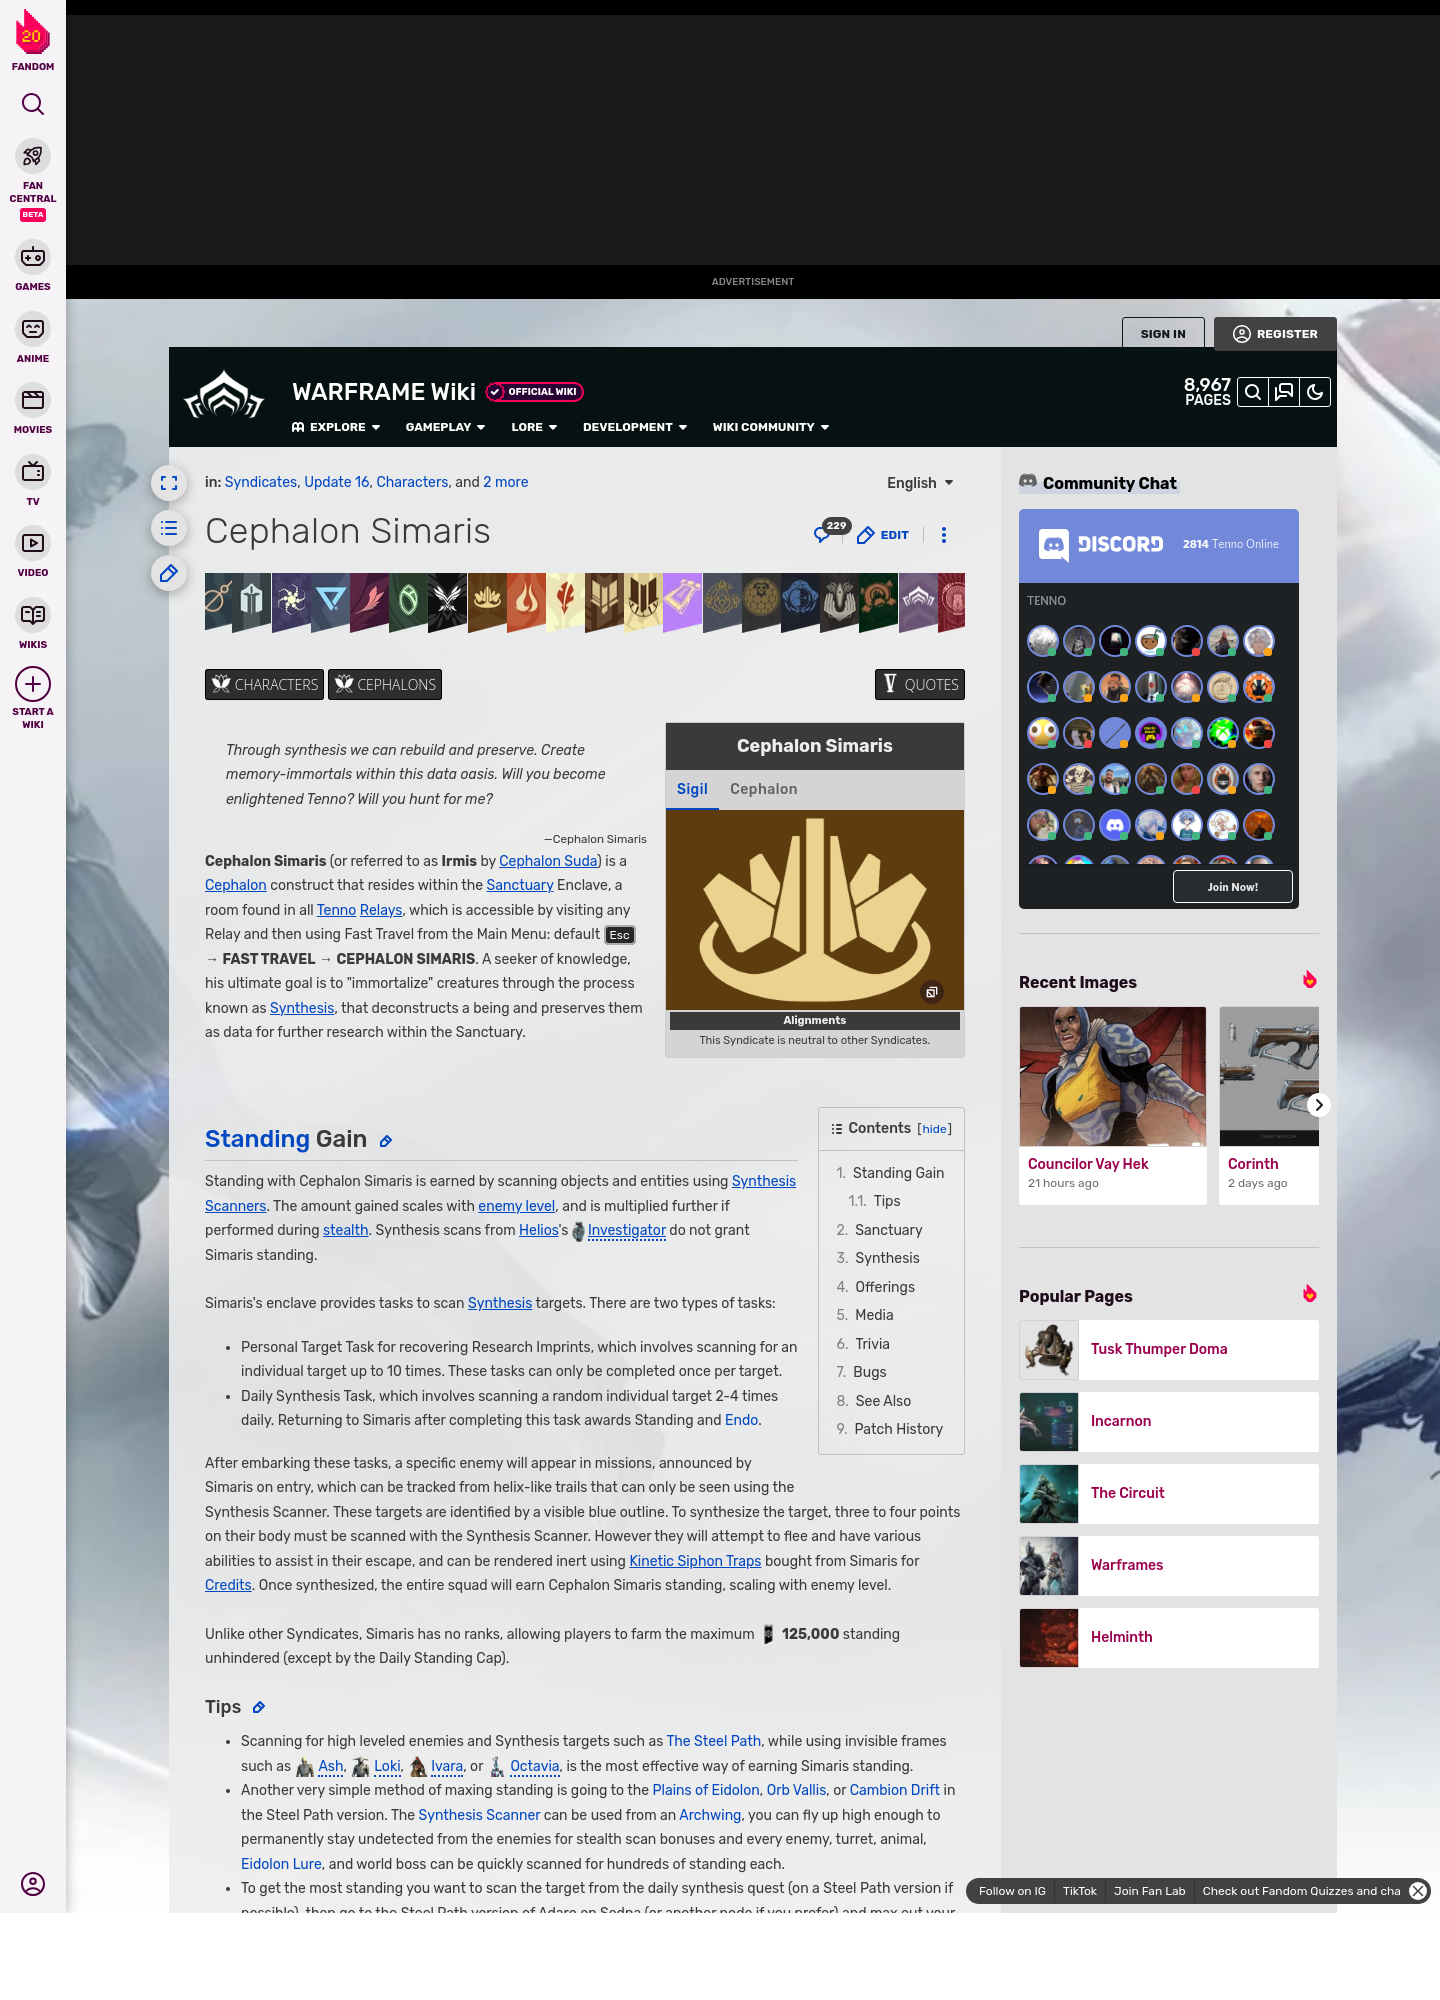Screen dimensions: 1440x2000
Task: Open the Helminth popular page
Action: (x=1169, y=1637)
